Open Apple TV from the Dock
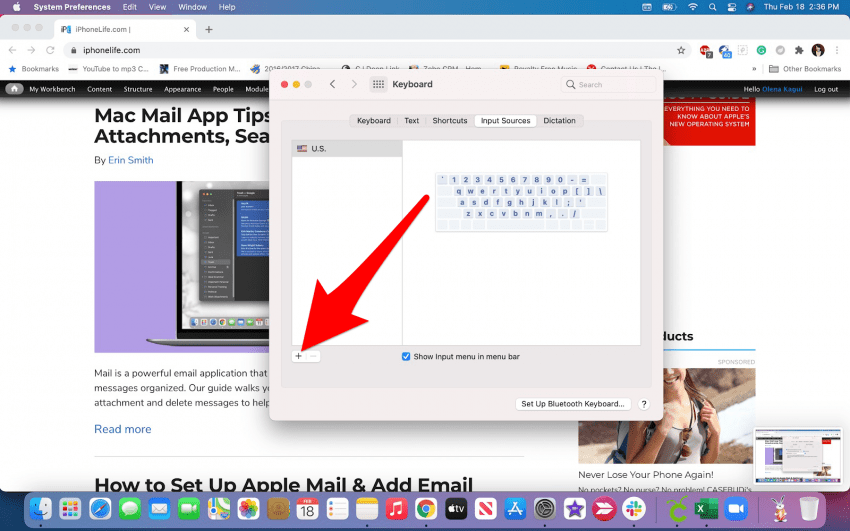This screenshot has height=531, width=850. (456, 509)
